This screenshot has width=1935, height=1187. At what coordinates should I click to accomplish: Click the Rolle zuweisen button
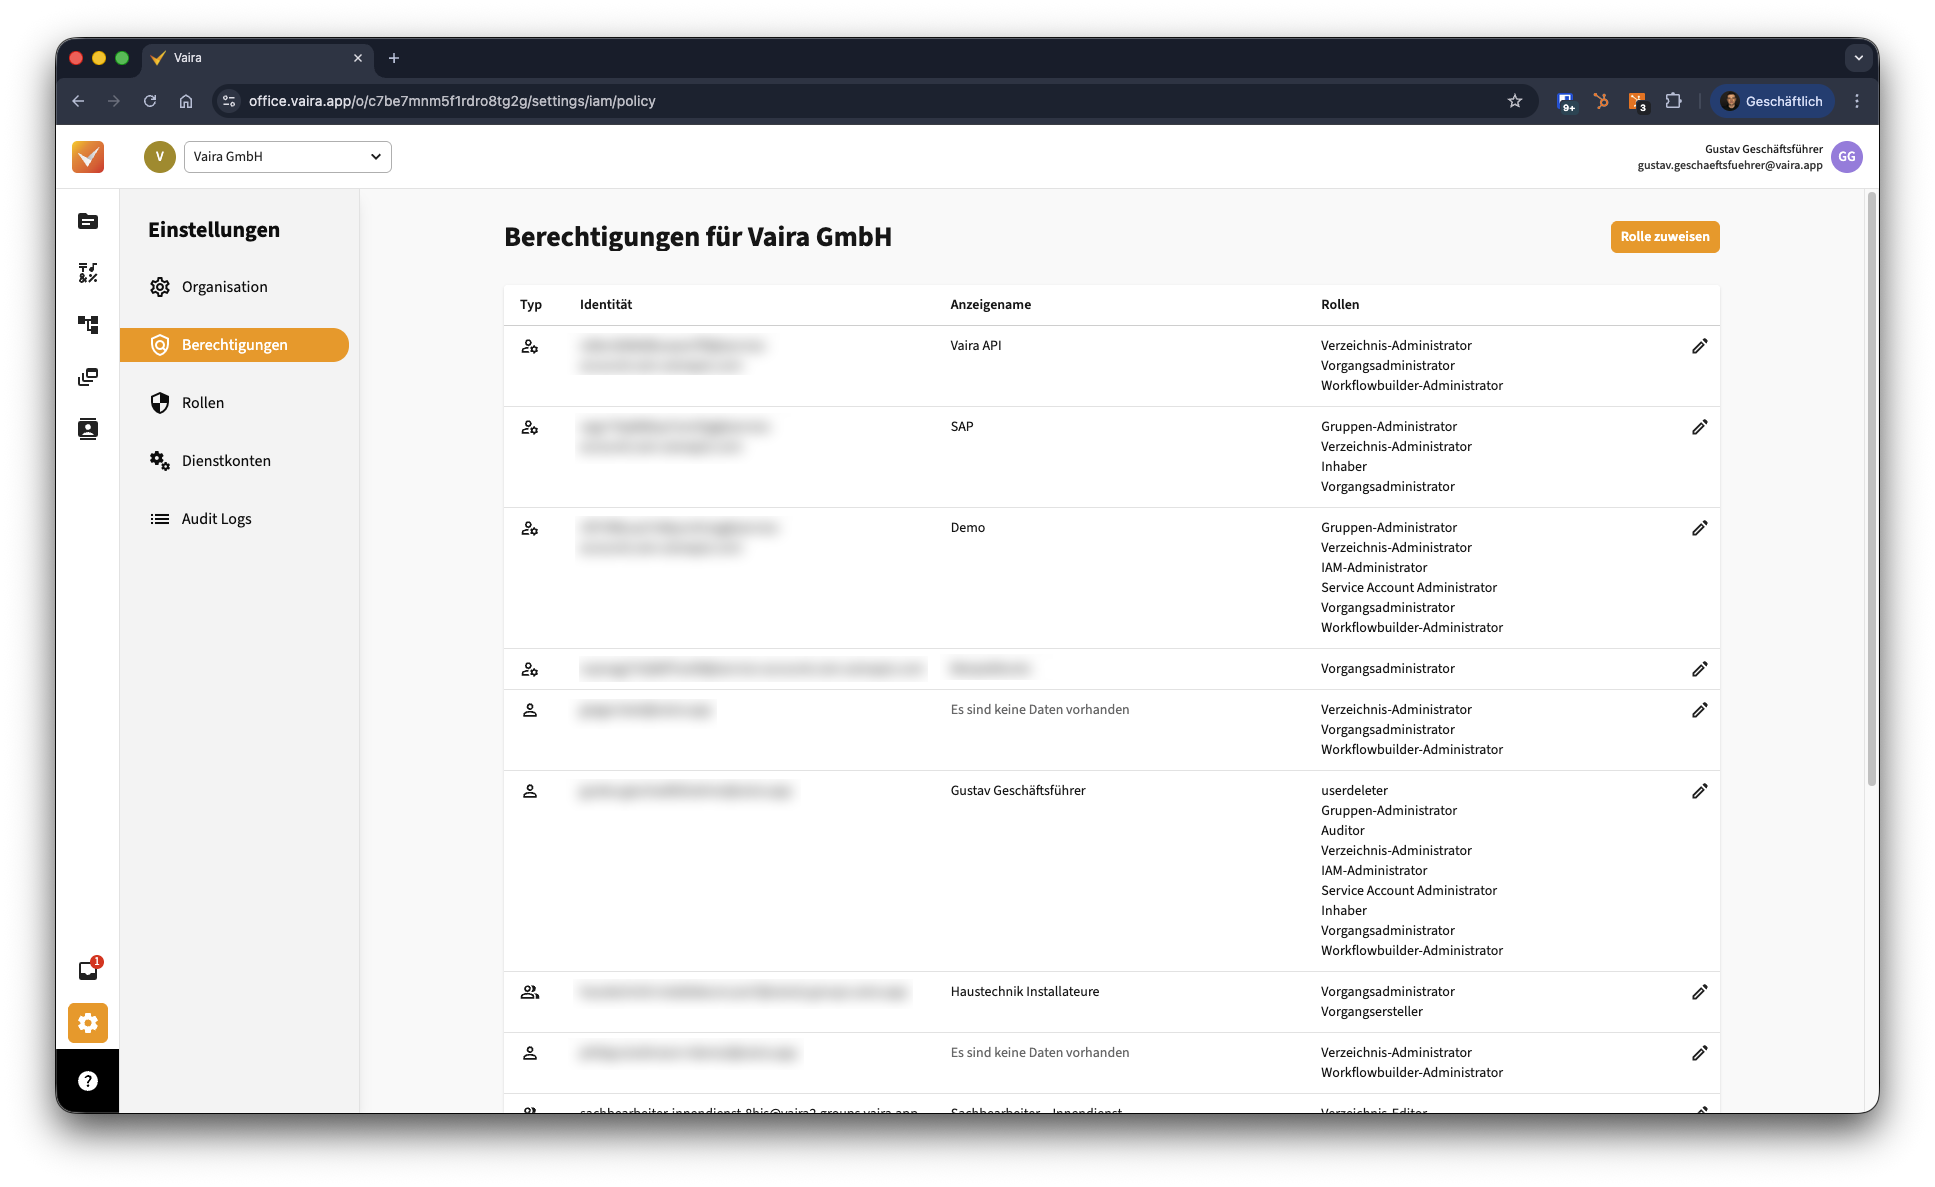pos(1664,237)
